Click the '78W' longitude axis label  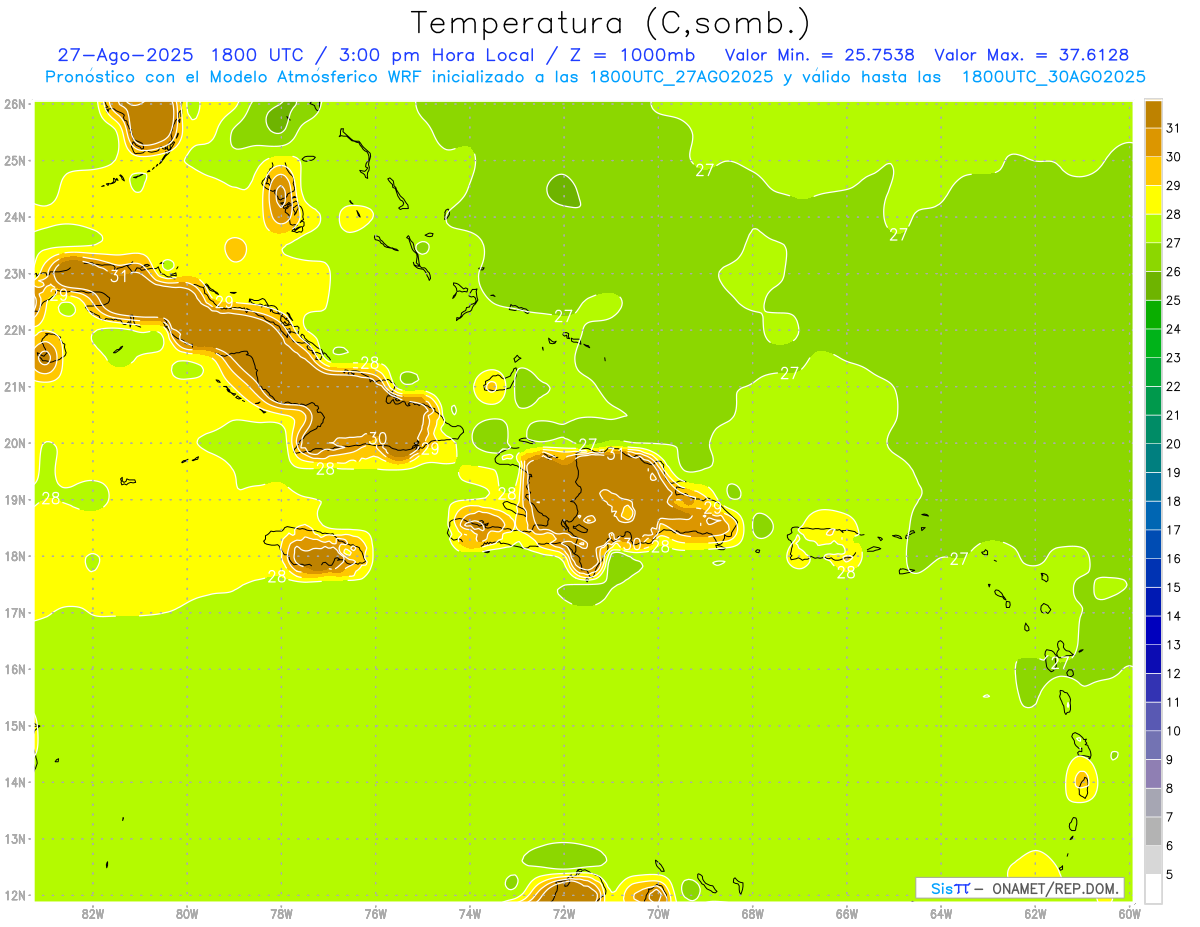[281, 913]
